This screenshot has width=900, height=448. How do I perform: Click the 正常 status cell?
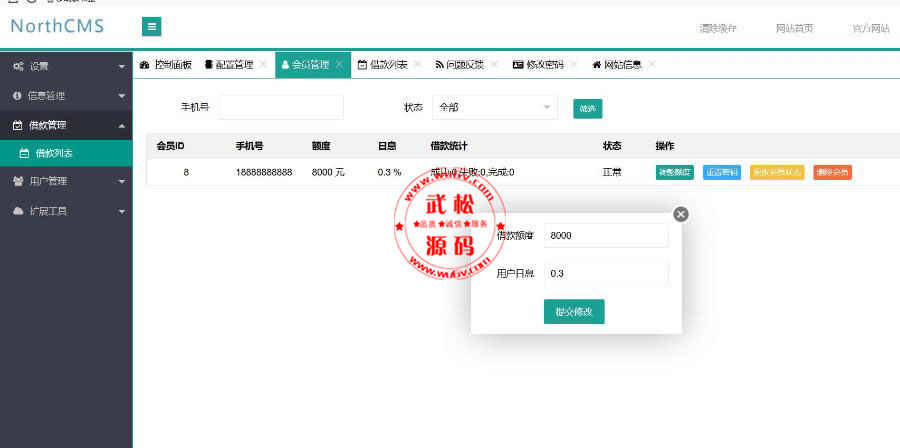click(612, 172)
